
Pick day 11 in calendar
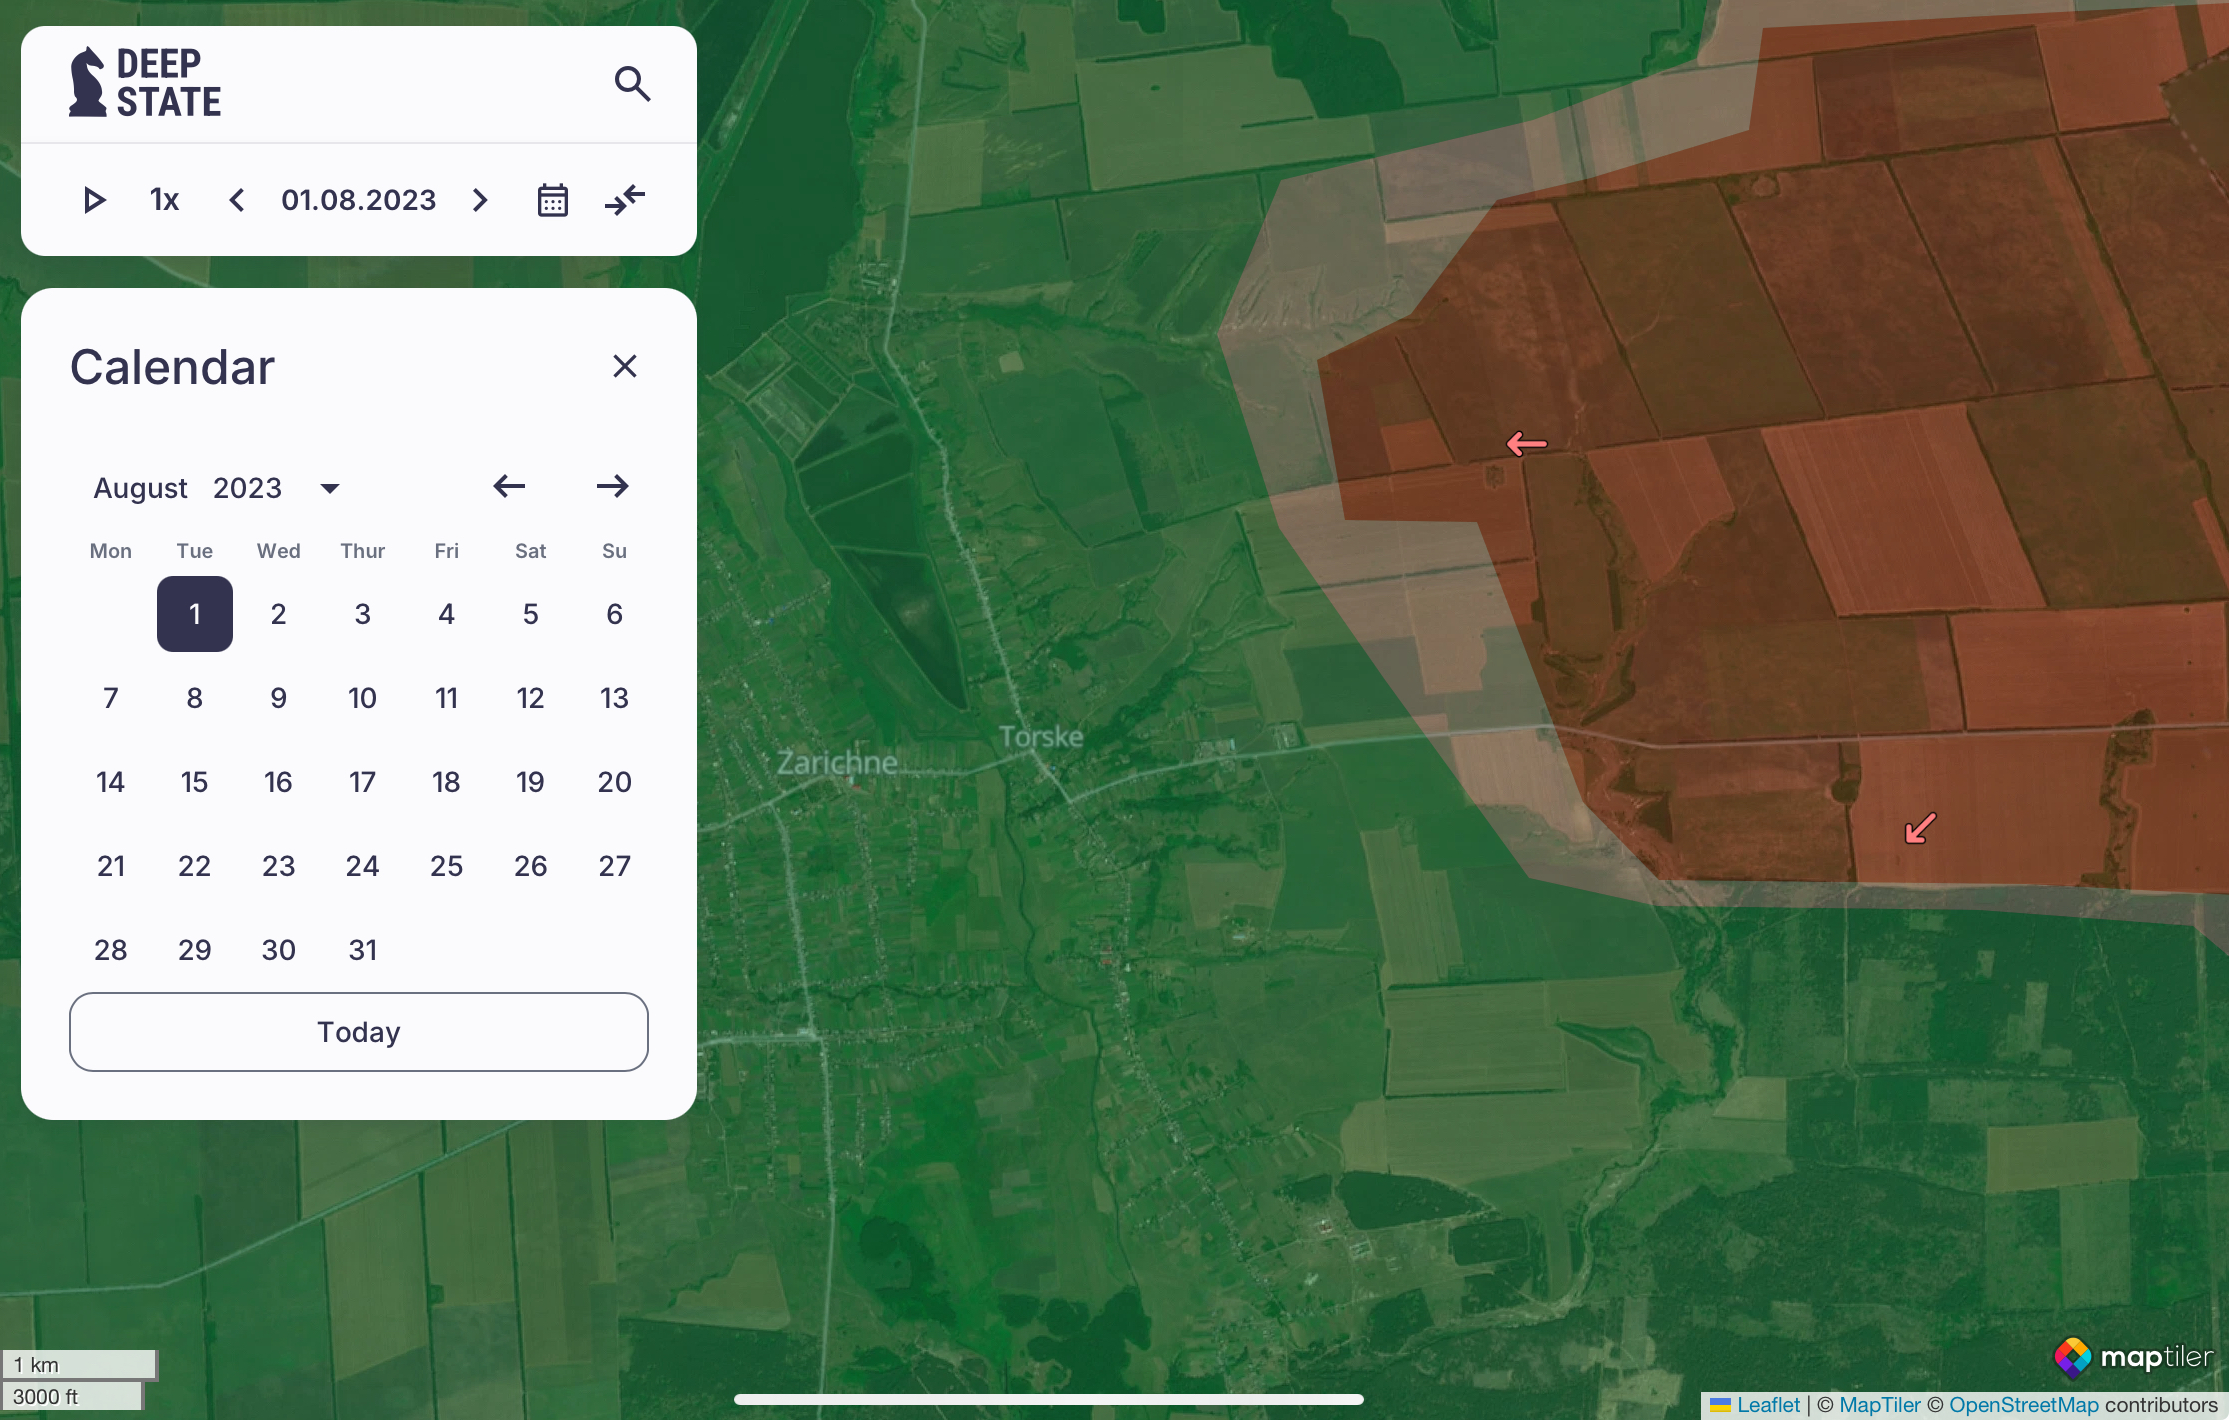pos(447,698)
